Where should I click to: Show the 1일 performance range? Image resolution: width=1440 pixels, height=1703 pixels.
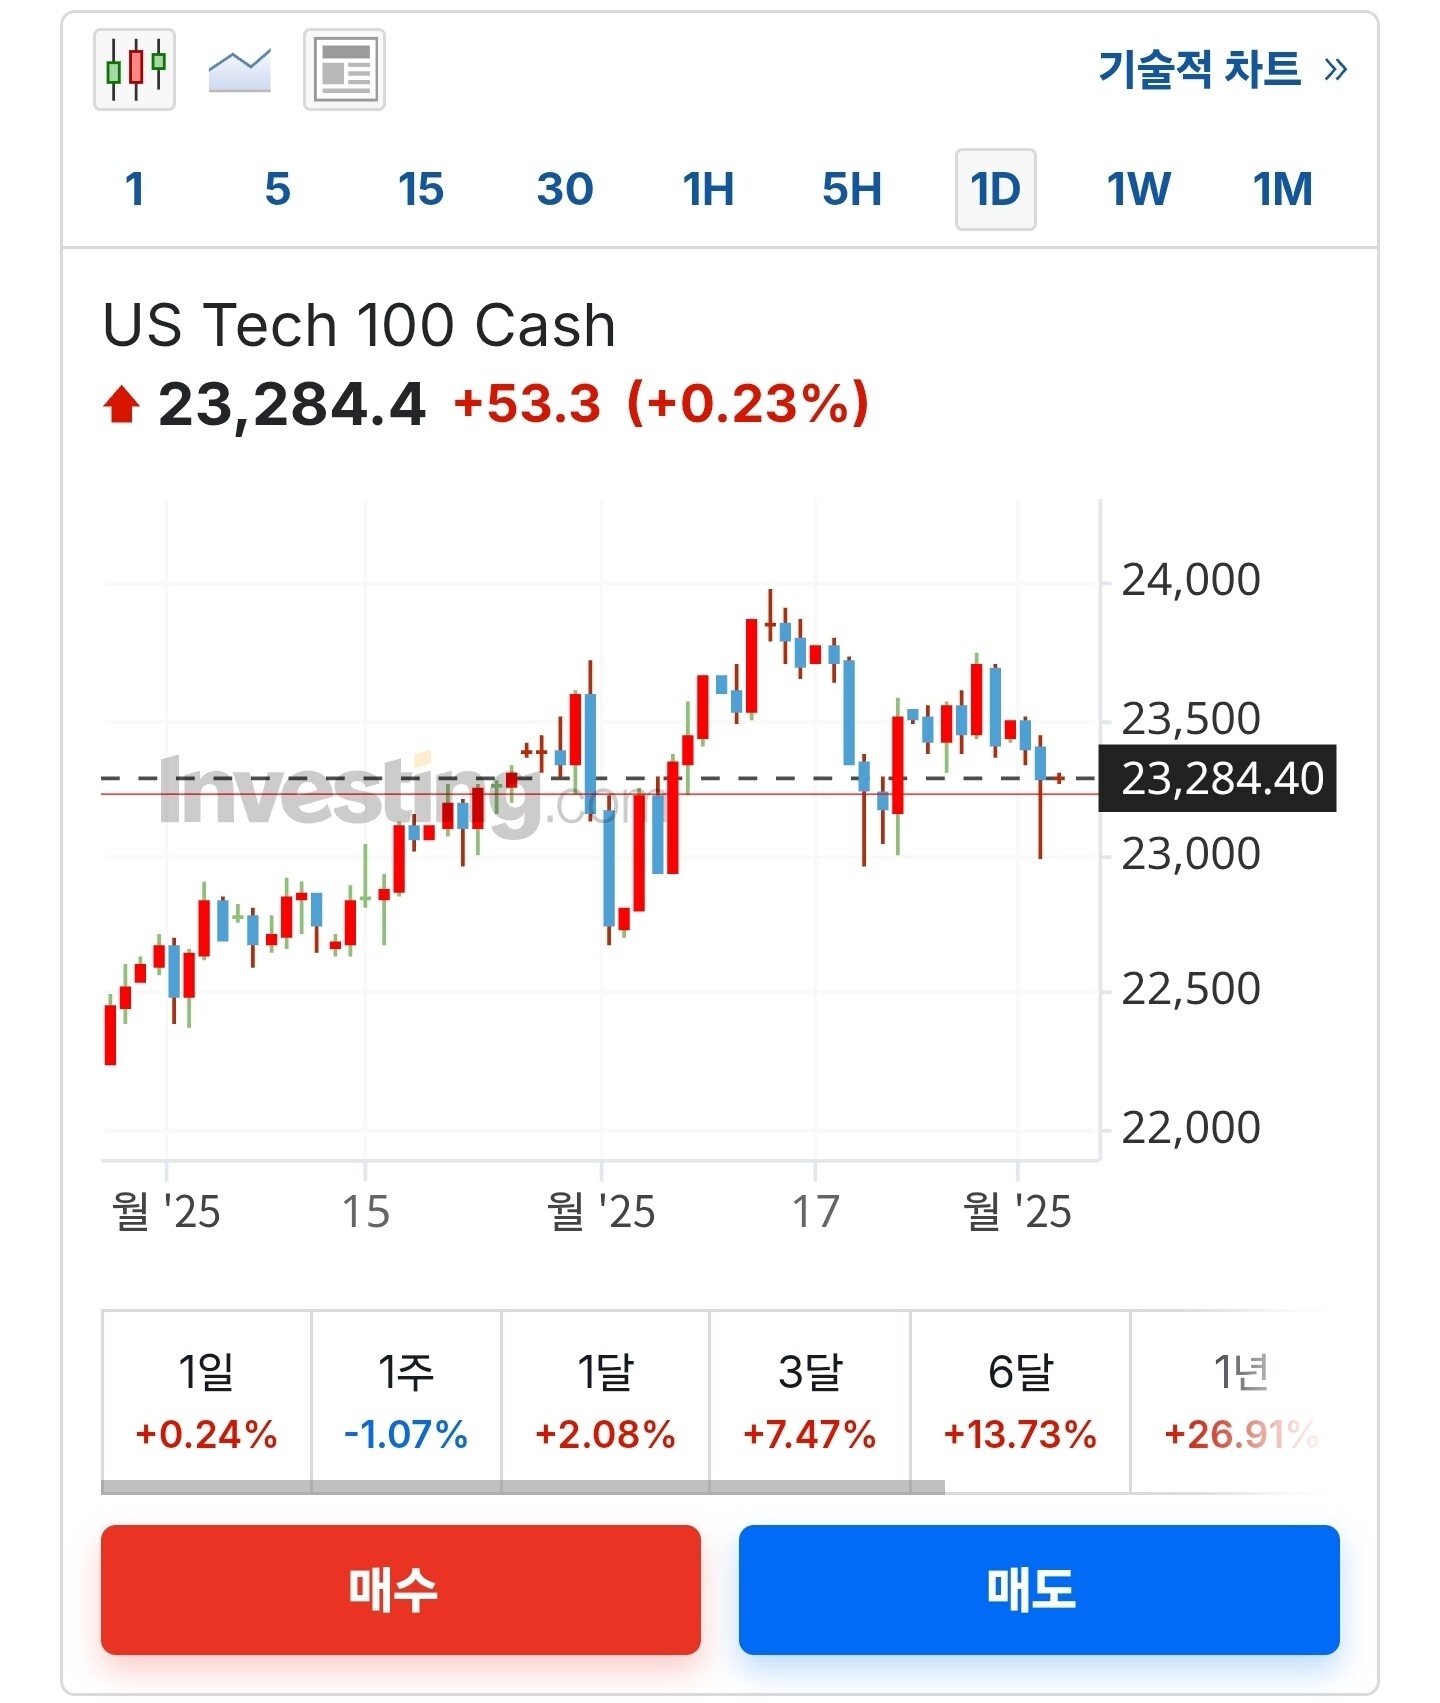click(206, 1400)
